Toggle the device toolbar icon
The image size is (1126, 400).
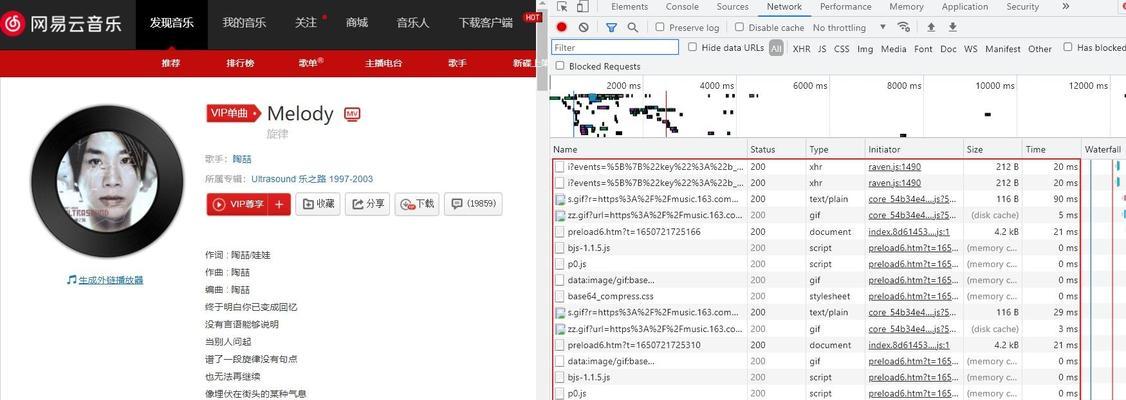point(583,6)
